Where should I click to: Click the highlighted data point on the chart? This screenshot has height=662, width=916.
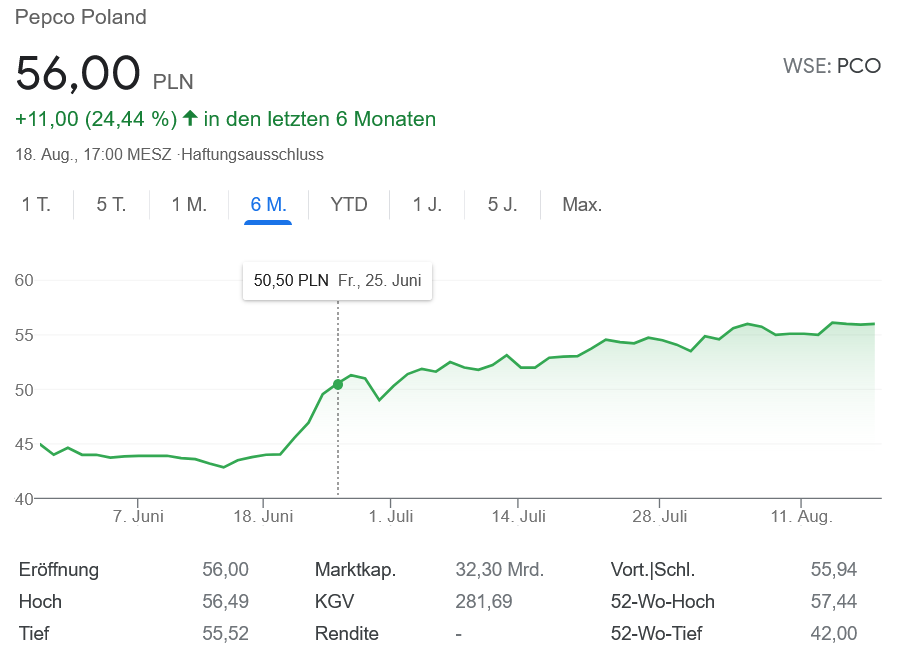(338, 383)
